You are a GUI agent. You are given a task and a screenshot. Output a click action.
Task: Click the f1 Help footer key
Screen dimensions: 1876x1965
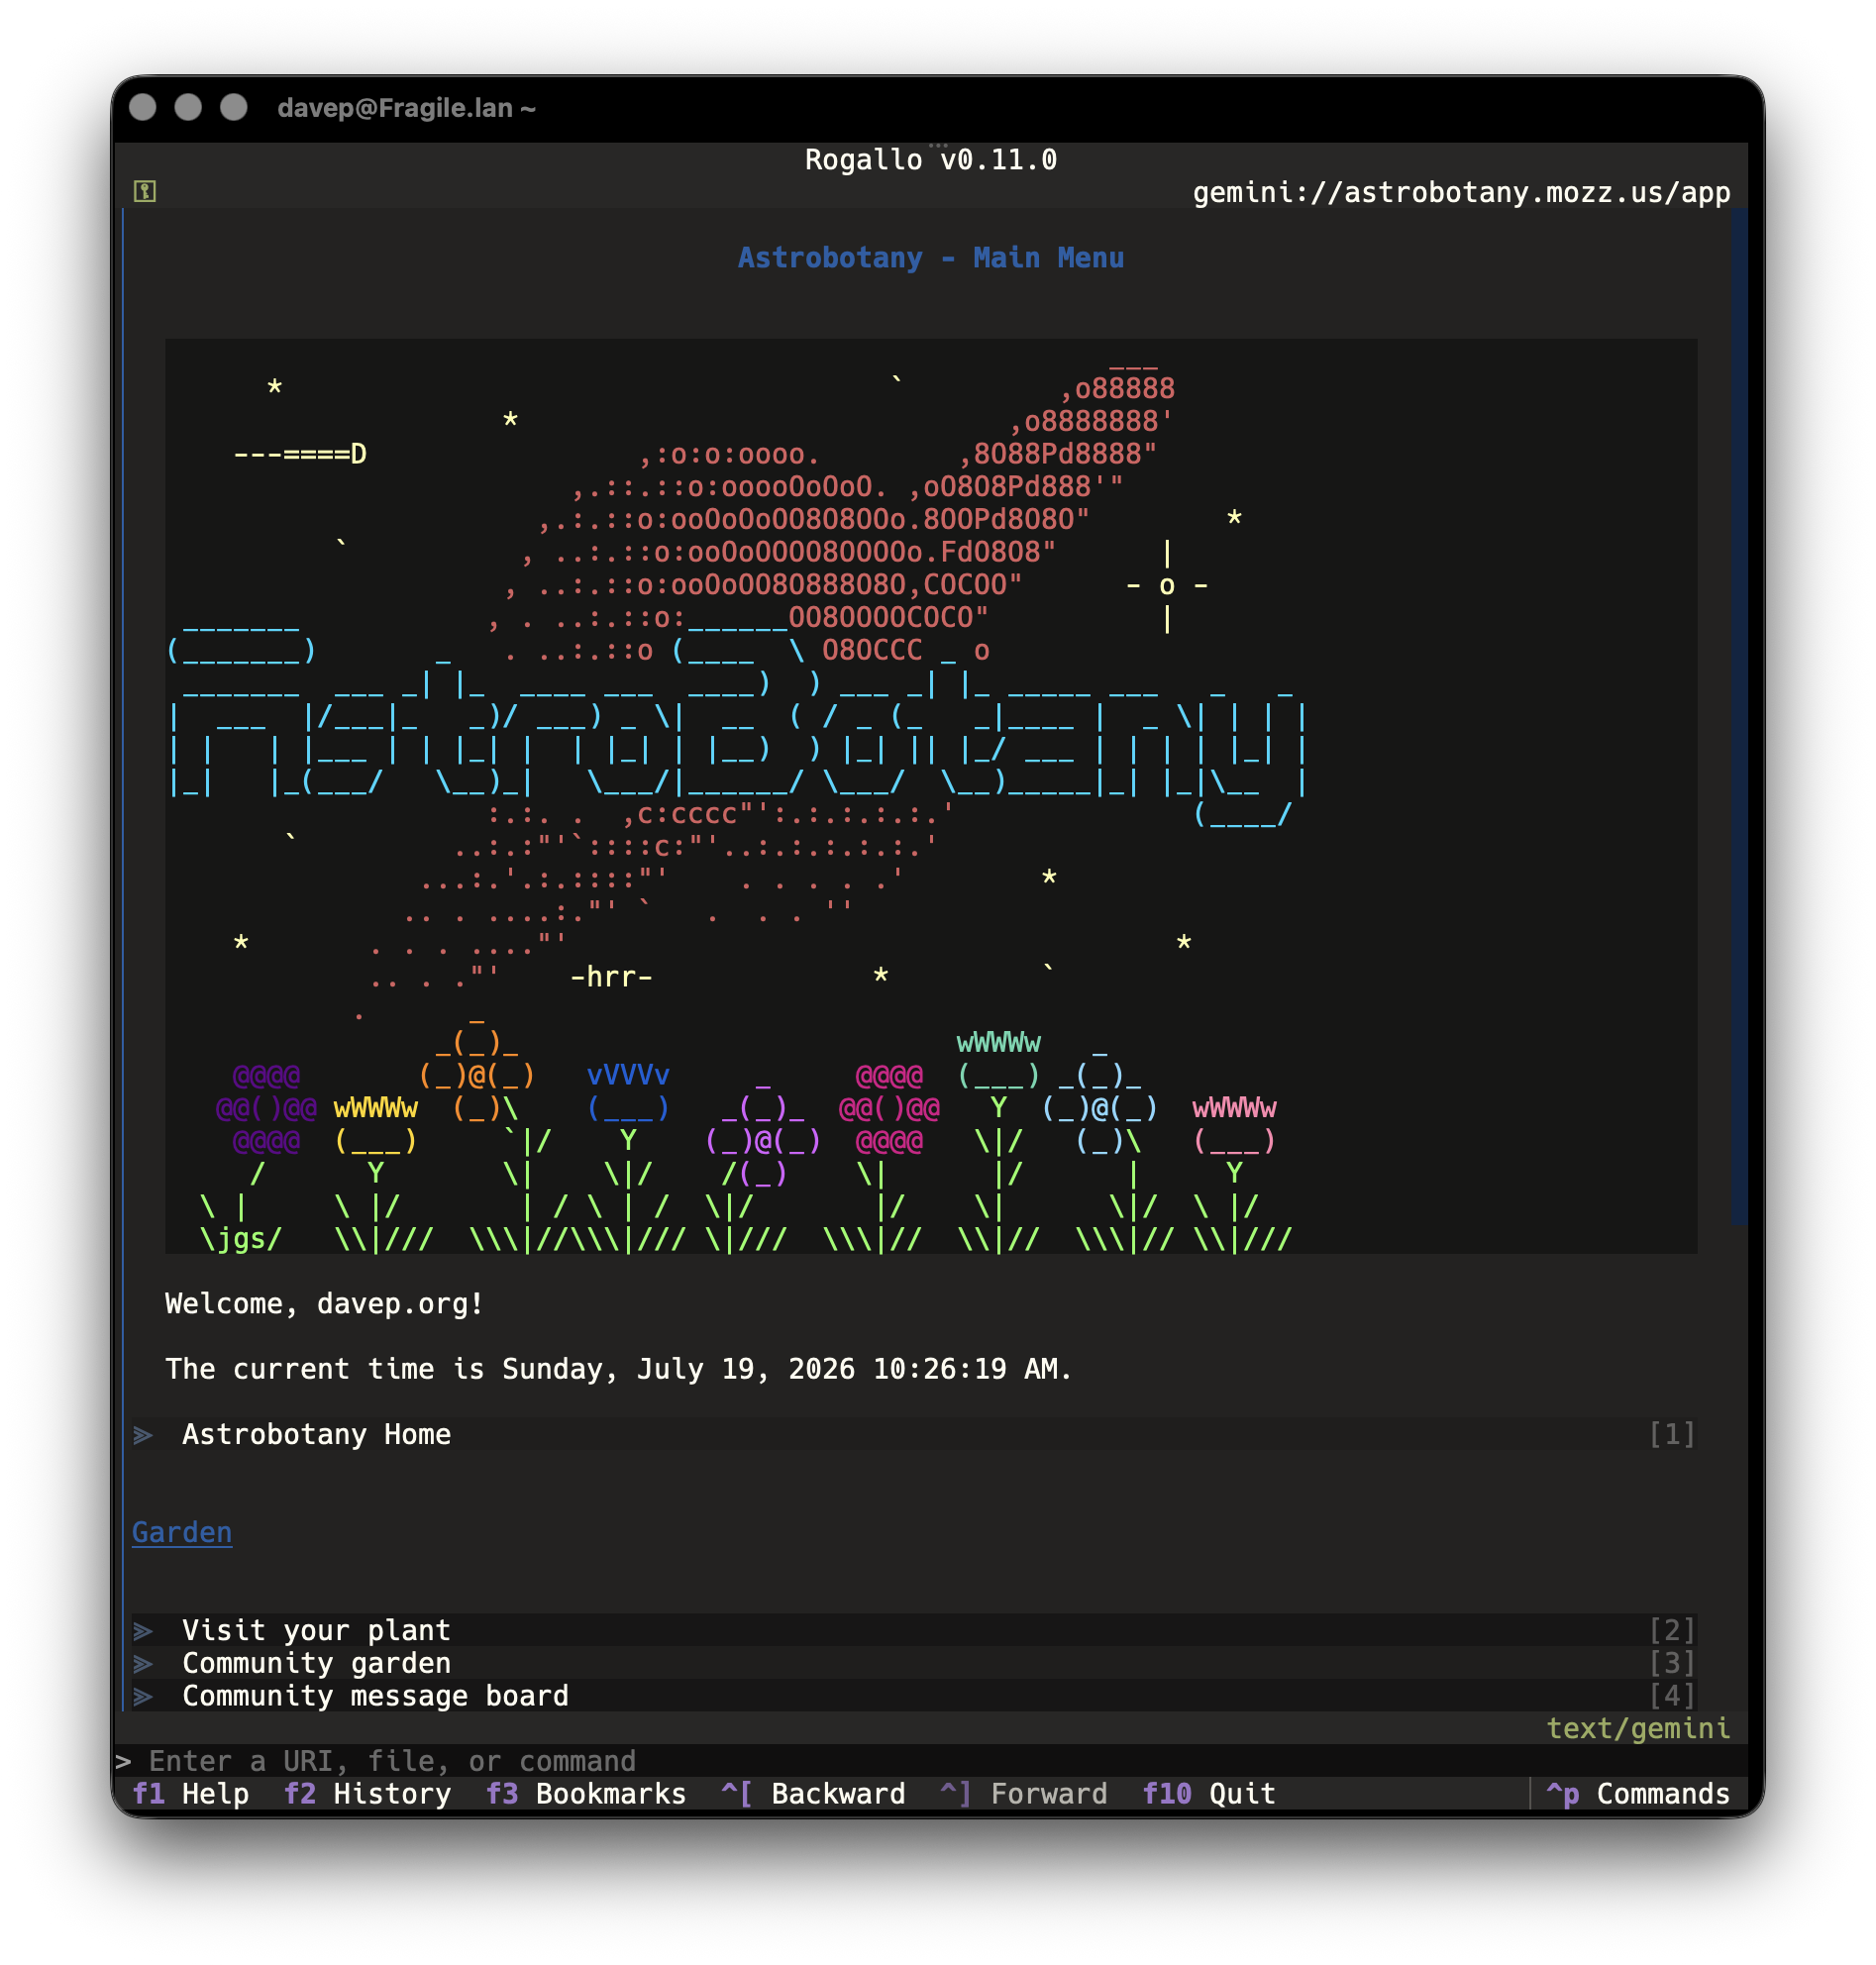[x=191, y=1794]
